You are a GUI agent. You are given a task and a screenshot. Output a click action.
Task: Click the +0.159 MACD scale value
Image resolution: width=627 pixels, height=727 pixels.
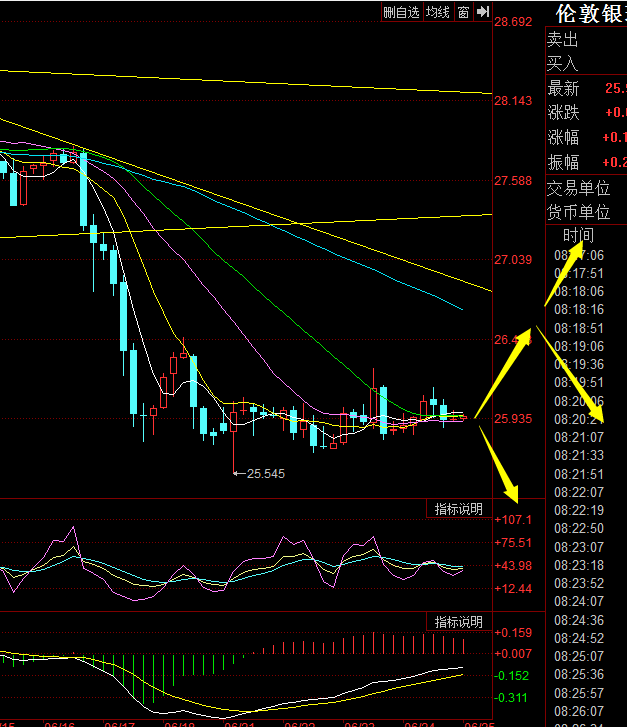coord(513,632)
